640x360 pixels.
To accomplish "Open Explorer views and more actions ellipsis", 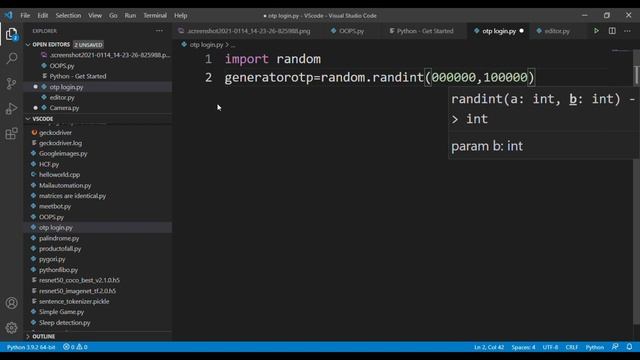I will [159, 31].
